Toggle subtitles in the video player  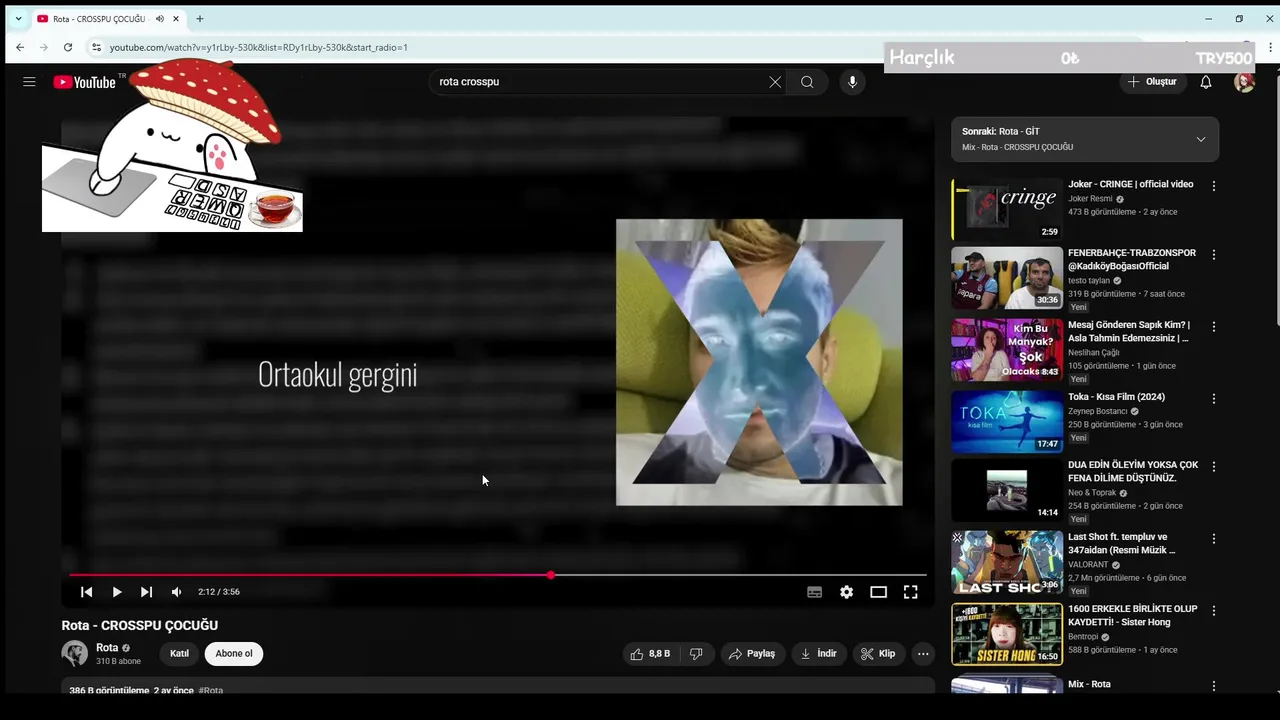click(x=815, y=592)
